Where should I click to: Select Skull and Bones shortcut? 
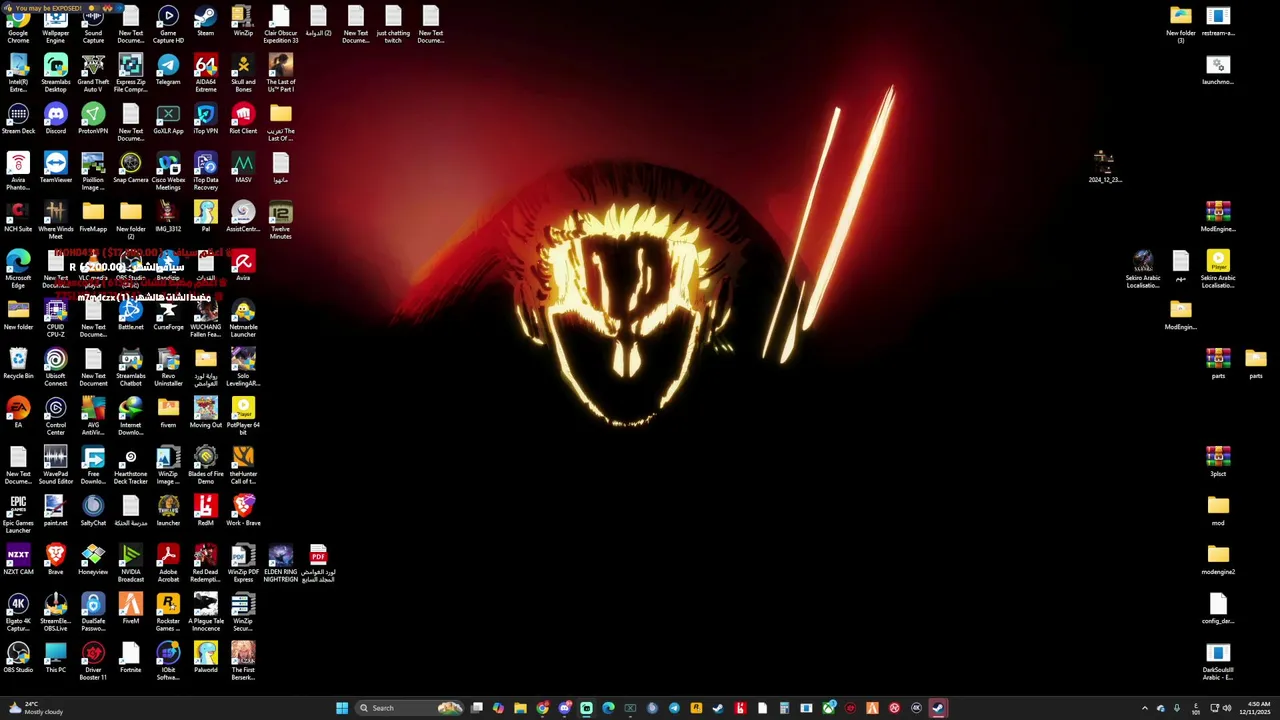243,73
